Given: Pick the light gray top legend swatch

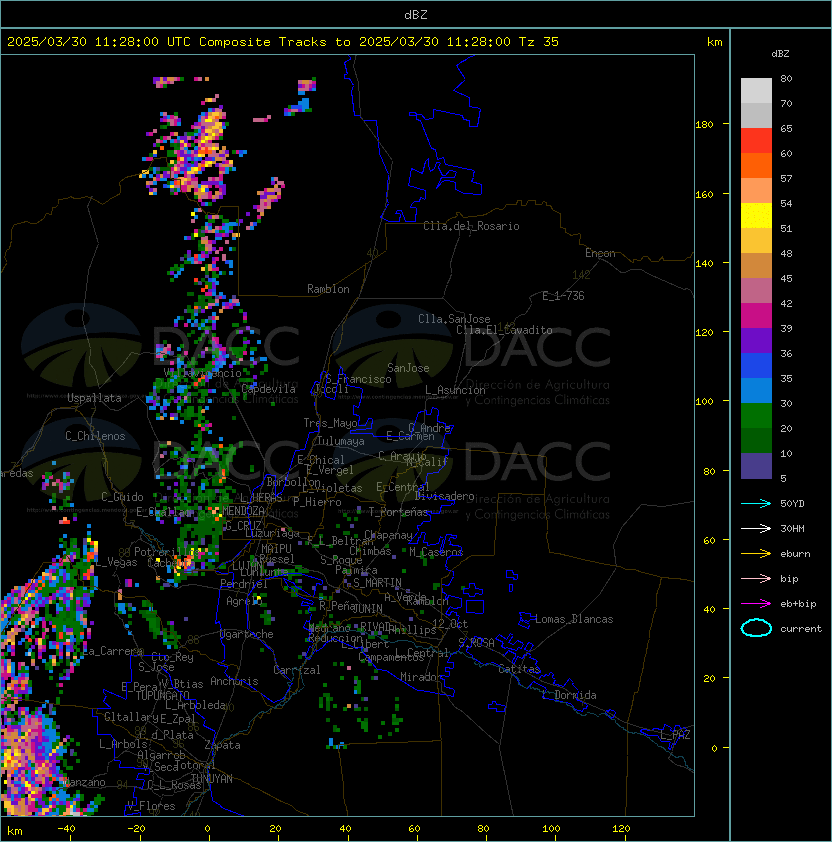Looking at the screenshot, I should click(x=756, y=91).
